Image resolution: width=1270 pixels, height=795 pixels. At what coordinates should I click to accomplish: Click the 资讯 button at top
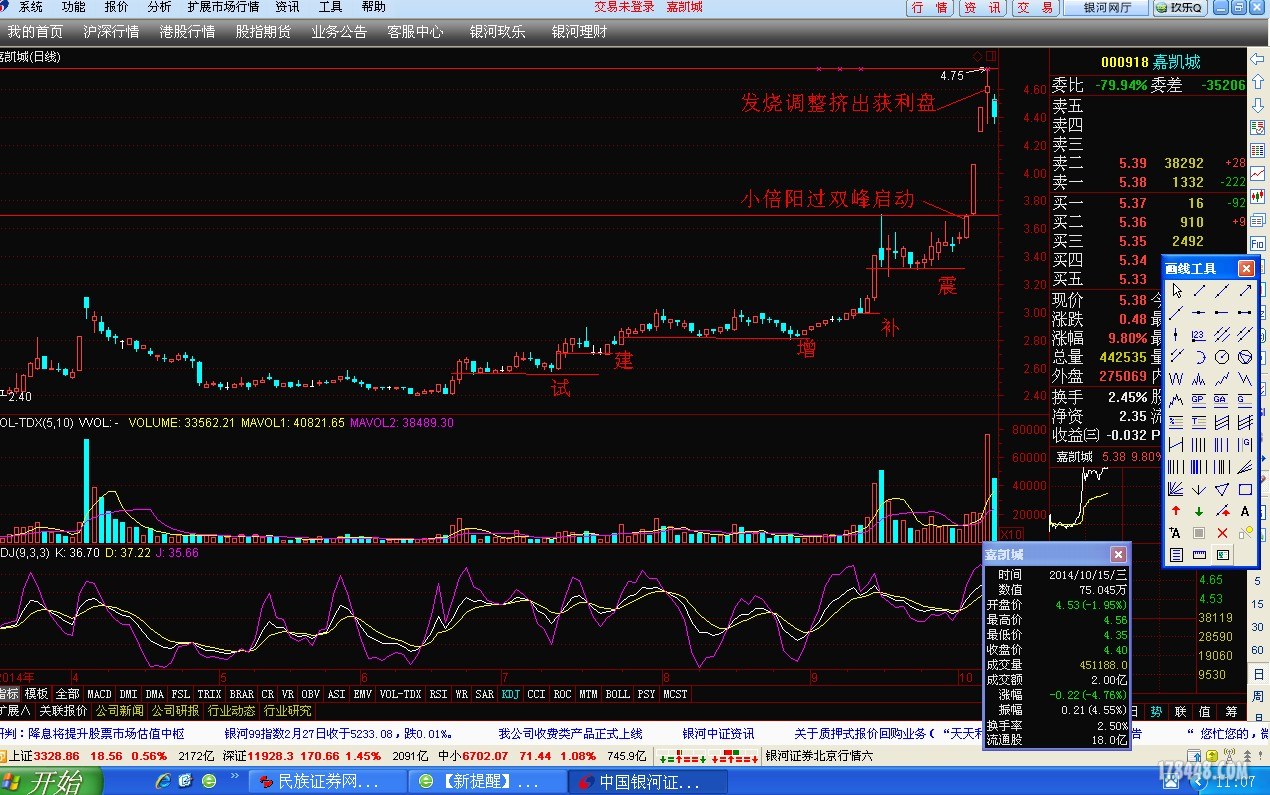[982, 8]
